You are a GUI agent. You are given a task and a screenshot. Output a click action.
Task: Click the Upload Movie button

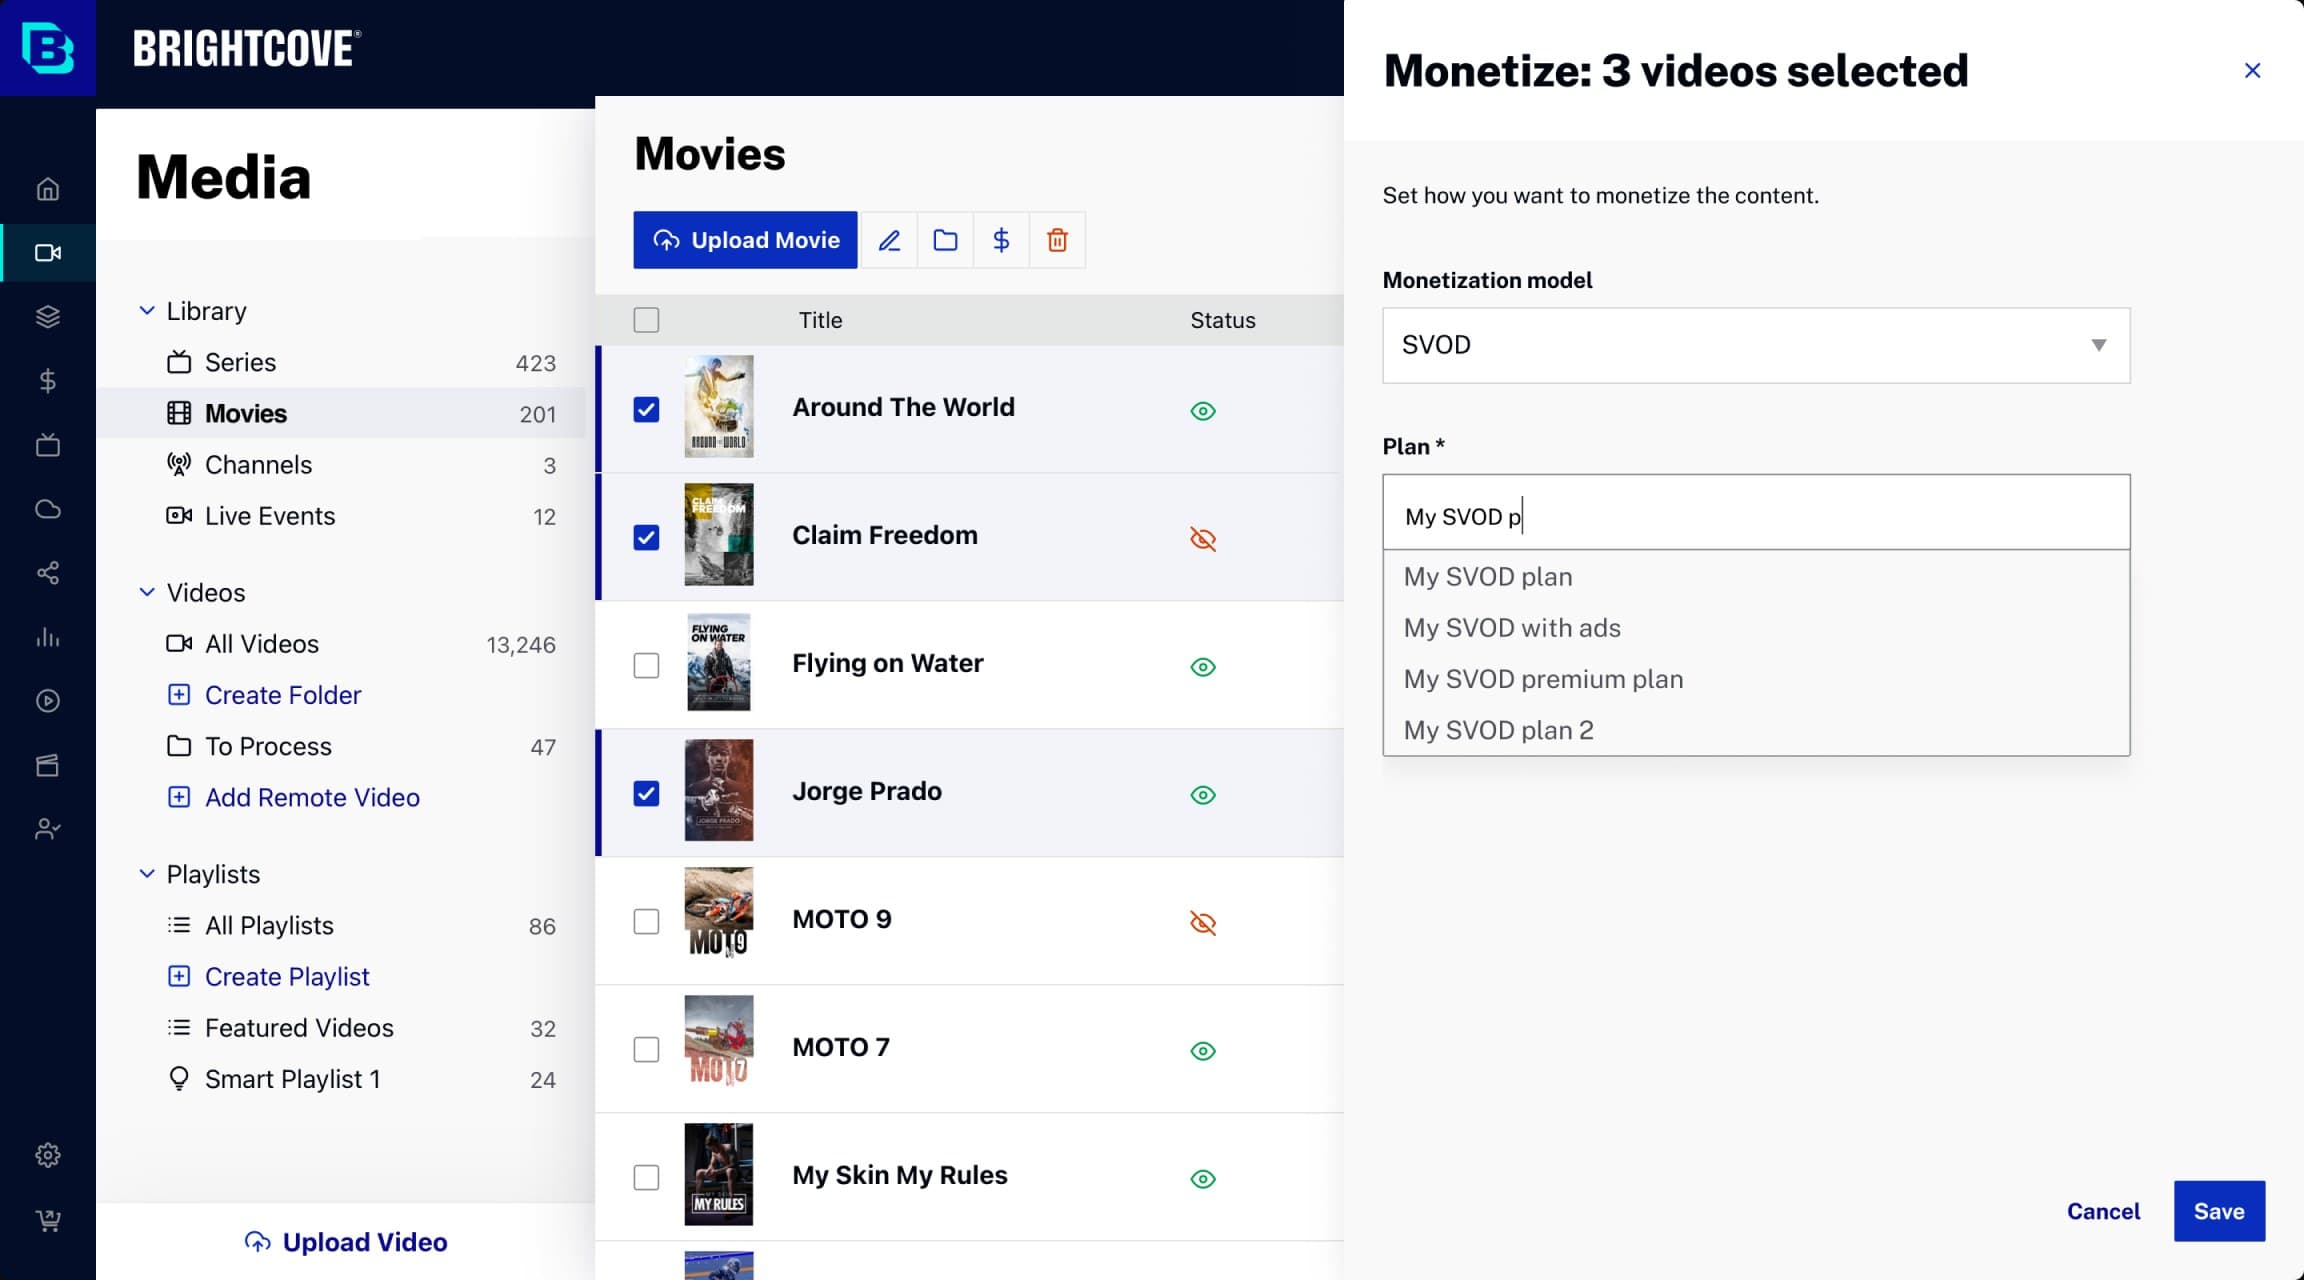click(x=745, y=240)
